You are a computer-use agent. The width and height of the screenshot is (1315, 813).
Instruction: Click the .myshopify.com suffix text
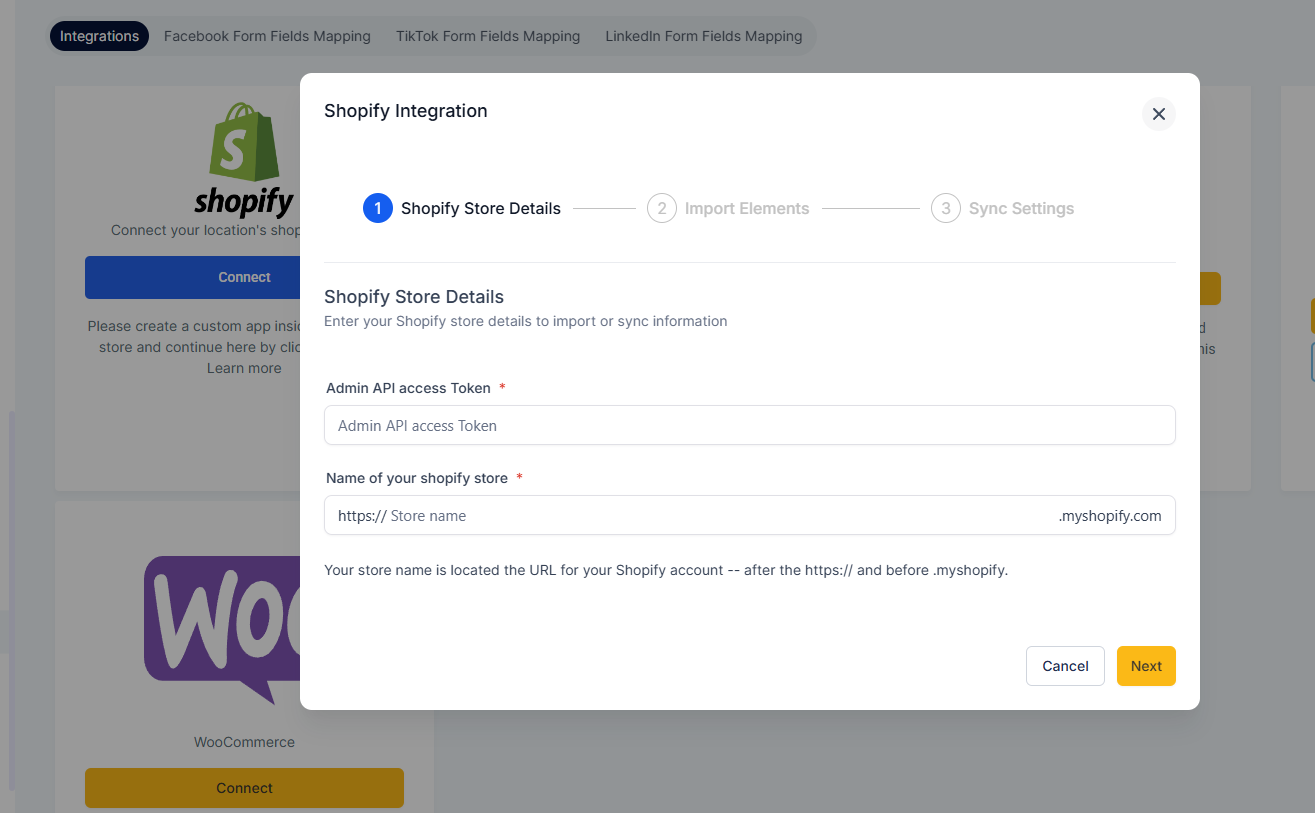tap(1110, 516)
